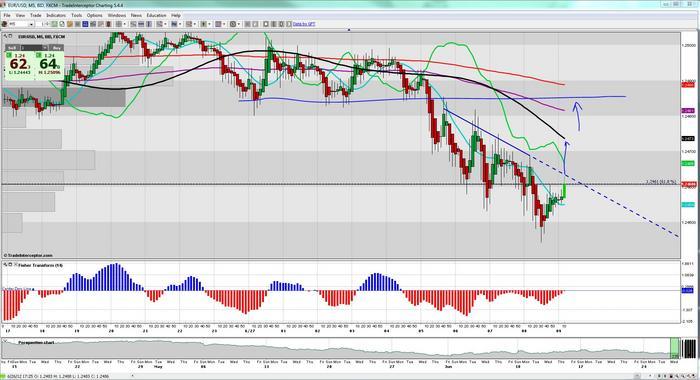Follow the Data by GFT link
The width and height of the screenshot is (700, 380).
(x=304, y=24)
